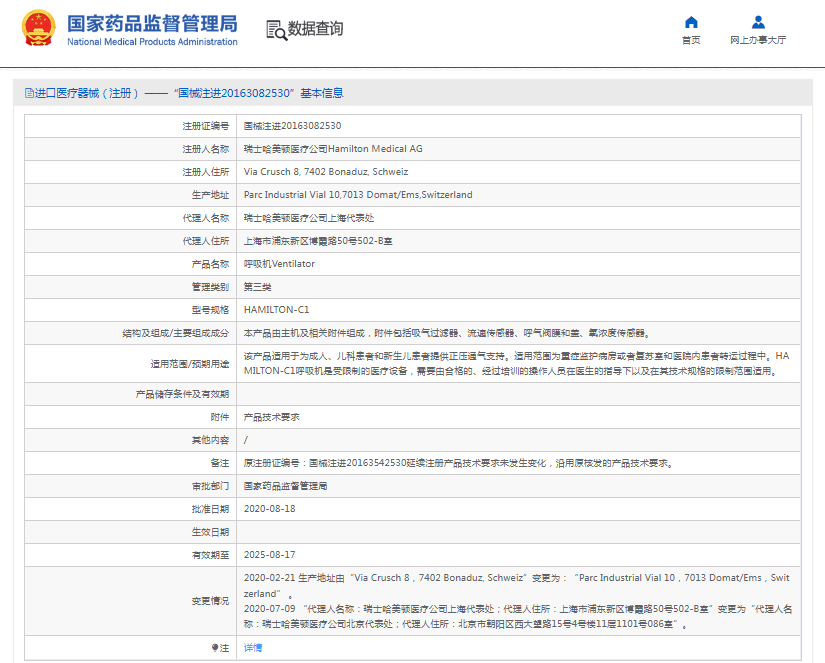The image size is (825, 663).
Task: Go to home via house icon
Action: tap(691, 22)
